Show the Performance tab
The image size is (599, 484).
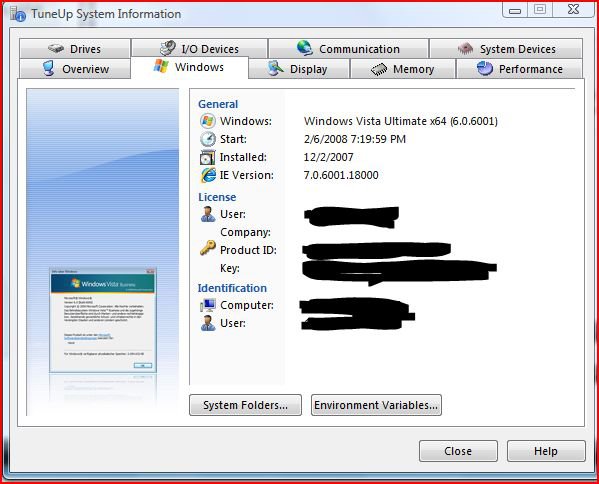(519, 69)
